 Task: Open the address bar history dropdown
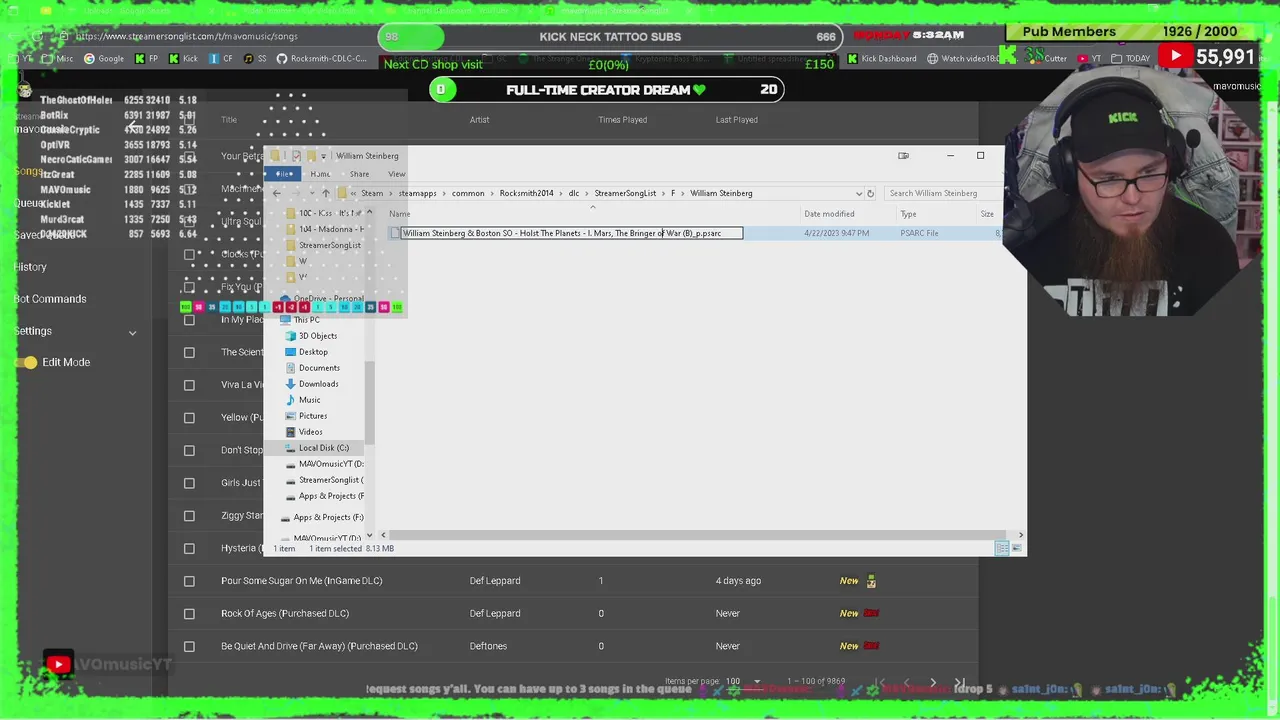tap(858, 193)
